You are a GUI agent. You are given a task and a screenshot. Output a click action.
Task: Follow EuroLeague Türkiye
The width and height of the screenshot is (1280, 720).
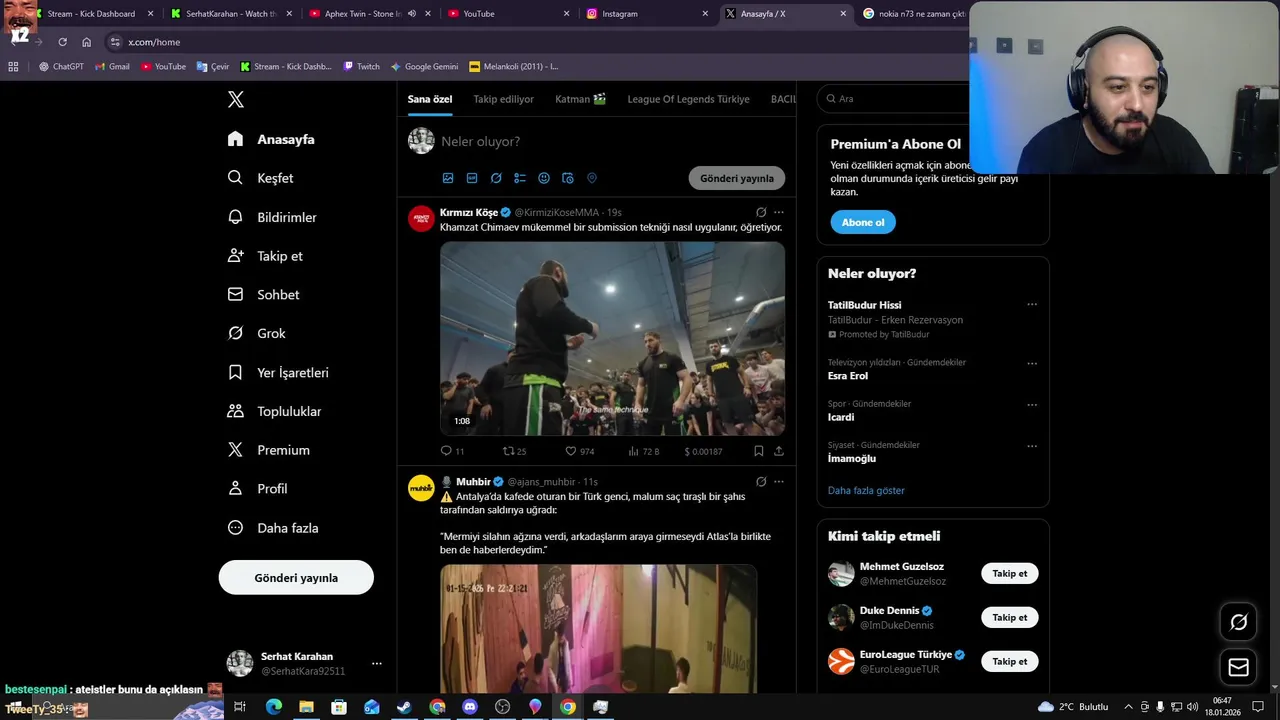tap(1010, 661)
